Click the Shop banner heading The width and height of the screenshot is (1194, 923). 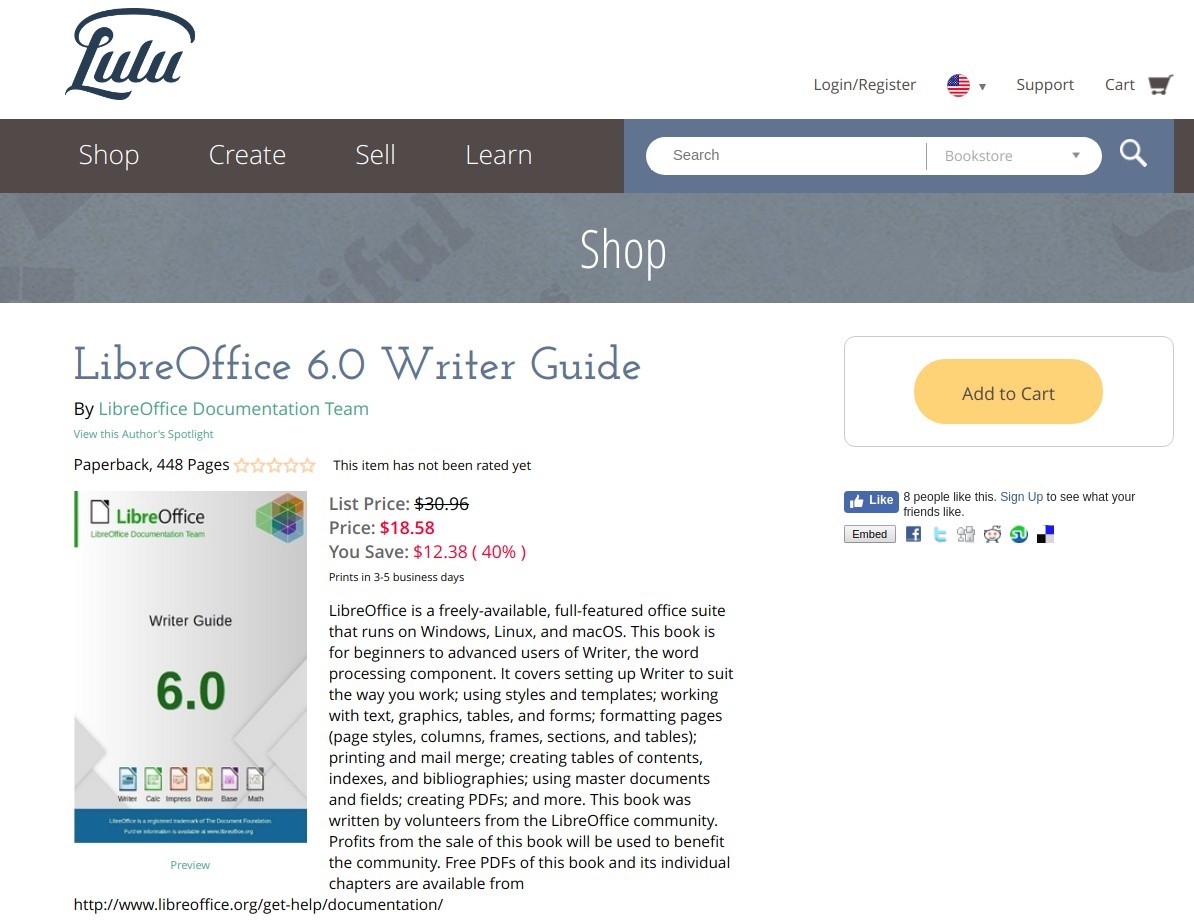pos(623,250)
